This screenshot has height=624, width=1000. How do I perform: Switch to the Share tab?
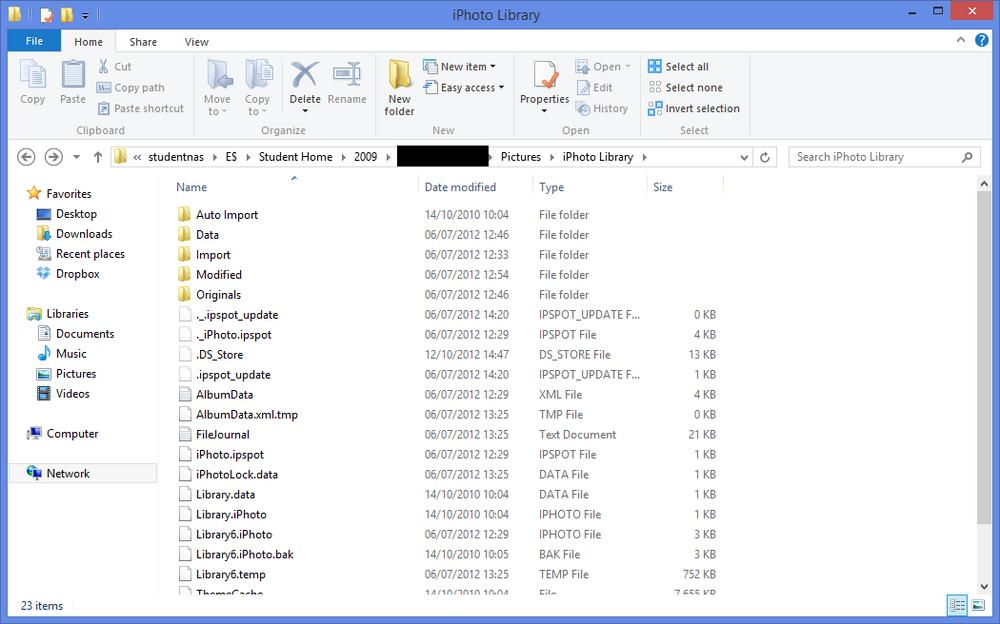pos(143,41)
